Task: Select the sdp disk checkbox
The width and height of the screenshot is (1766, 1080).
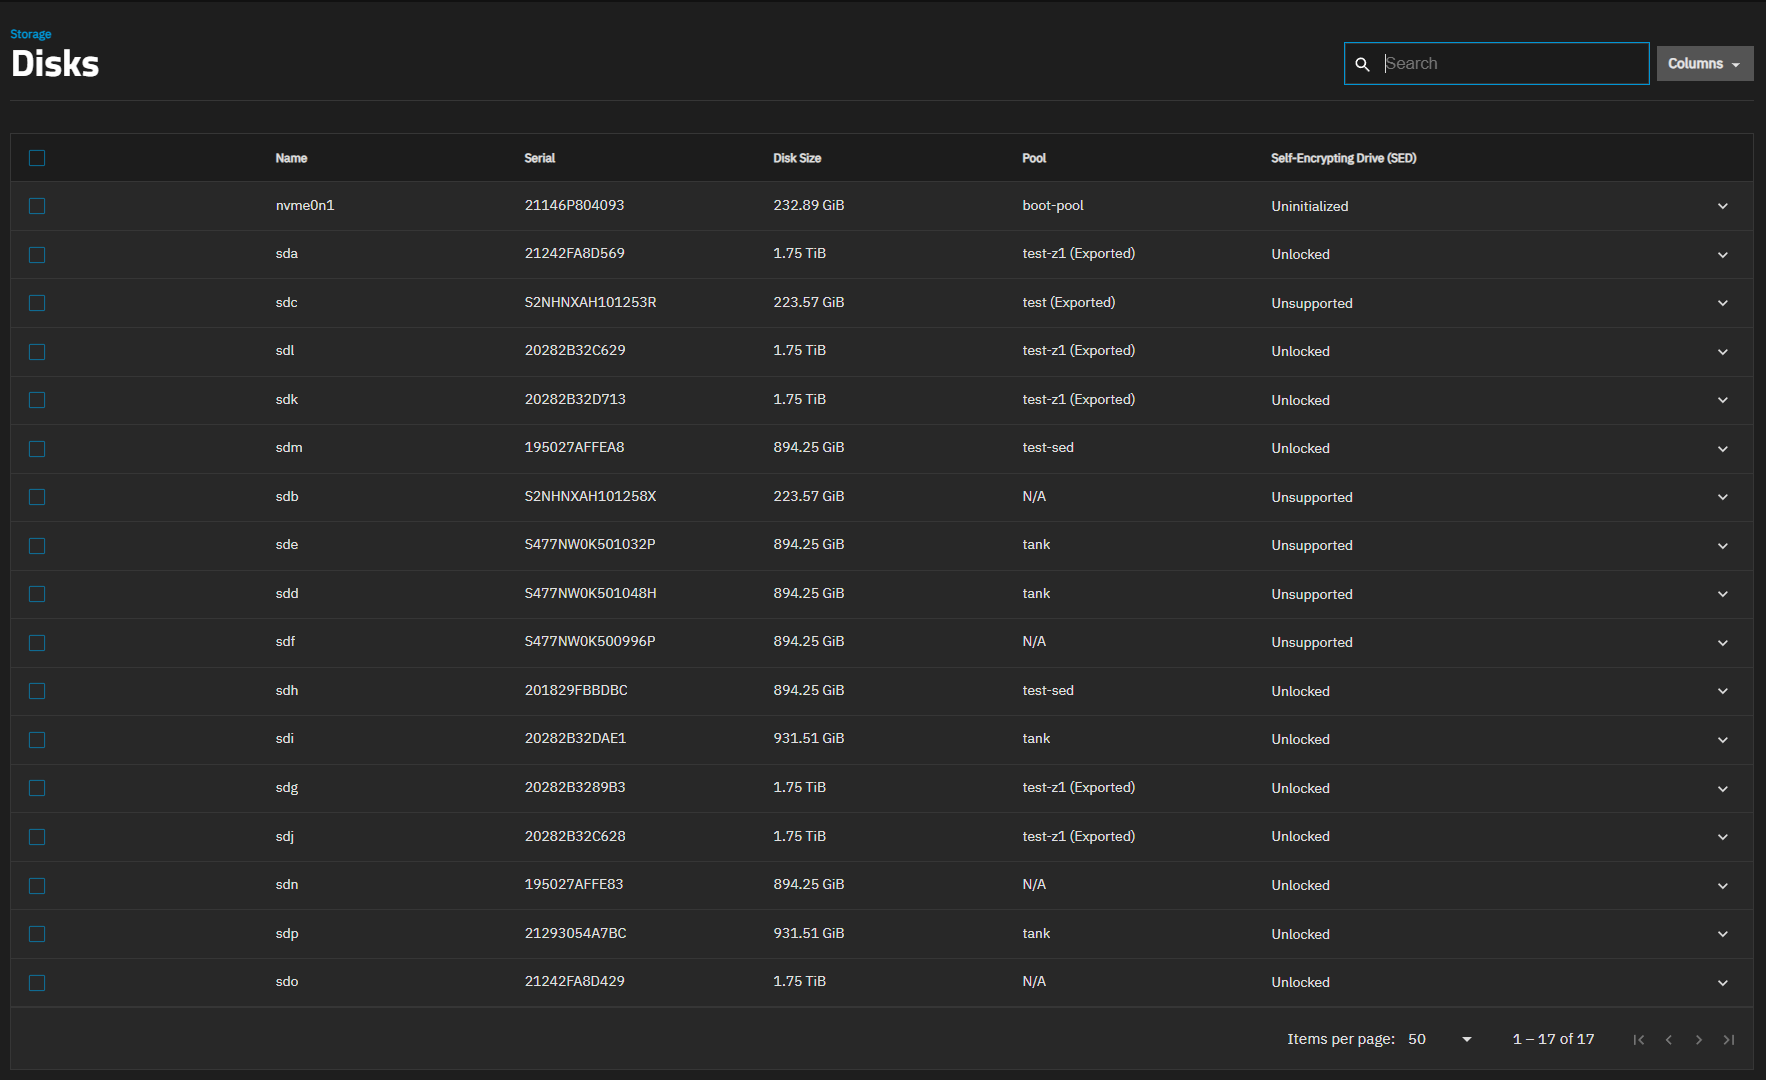Action: [37, 934]
